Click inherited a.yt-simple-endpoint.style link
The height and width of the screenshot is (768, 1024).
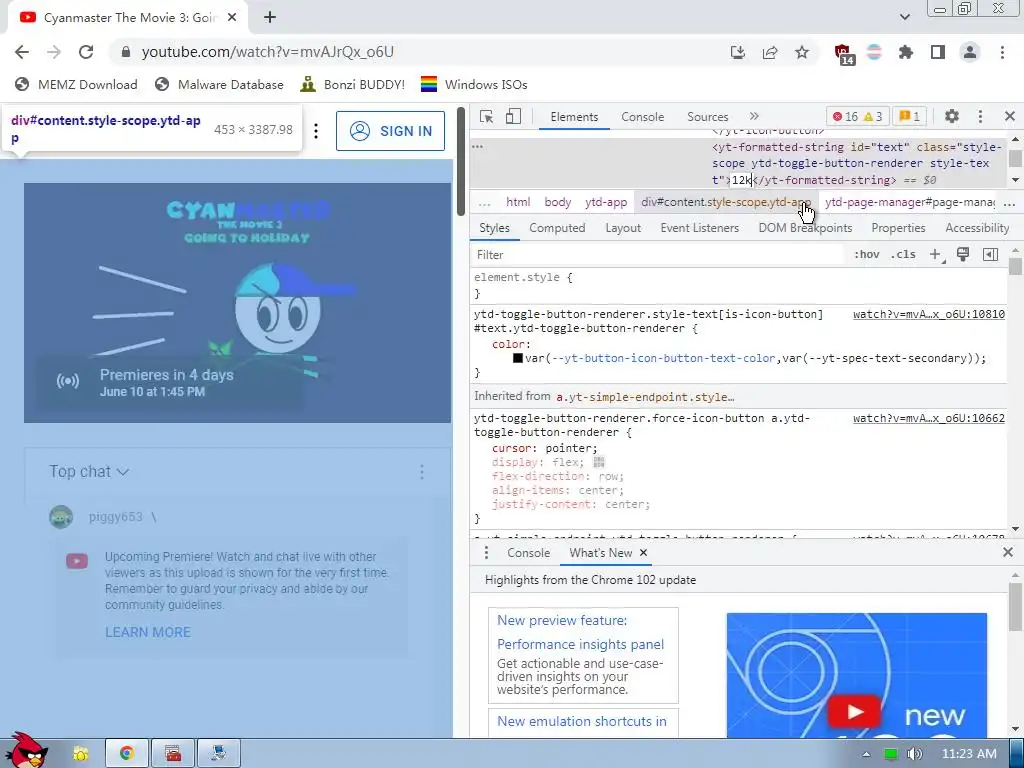[645, 396]
